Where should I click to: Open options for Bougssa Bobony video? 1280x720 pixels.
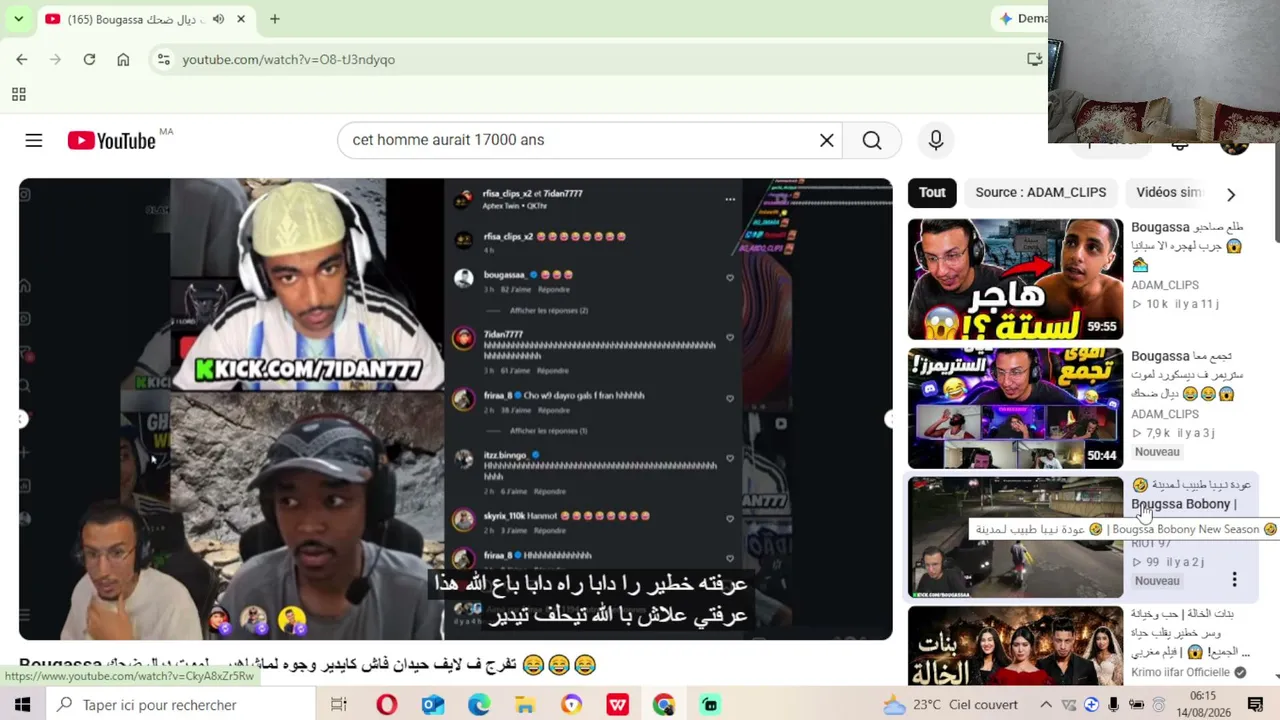[1234, 580]
